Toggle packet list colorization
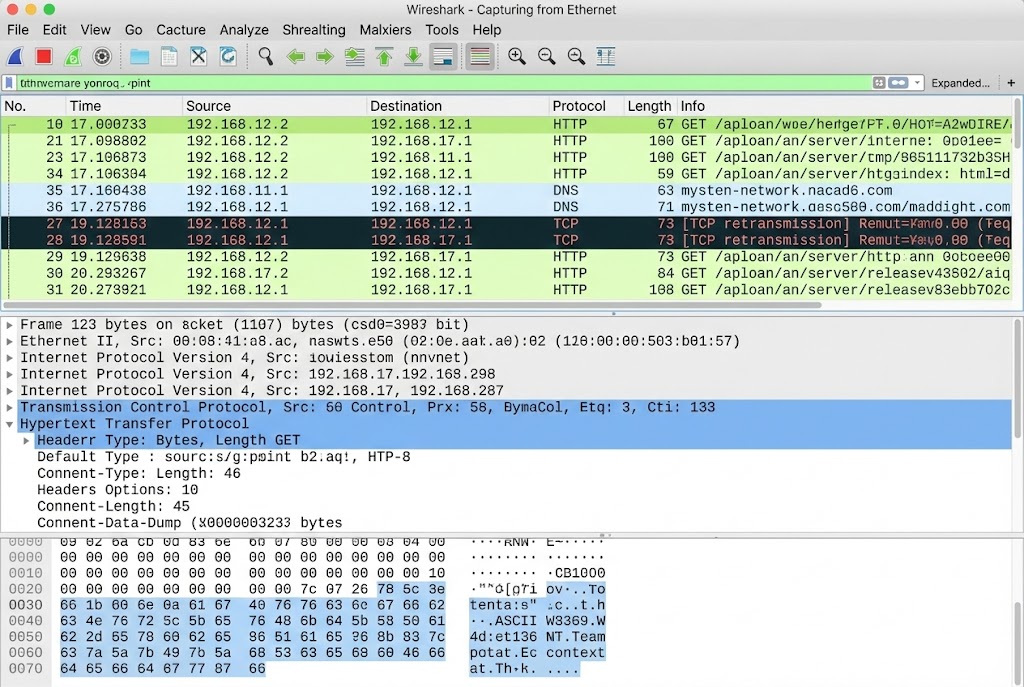1024x687 pixels. click(x=480, y=56)
